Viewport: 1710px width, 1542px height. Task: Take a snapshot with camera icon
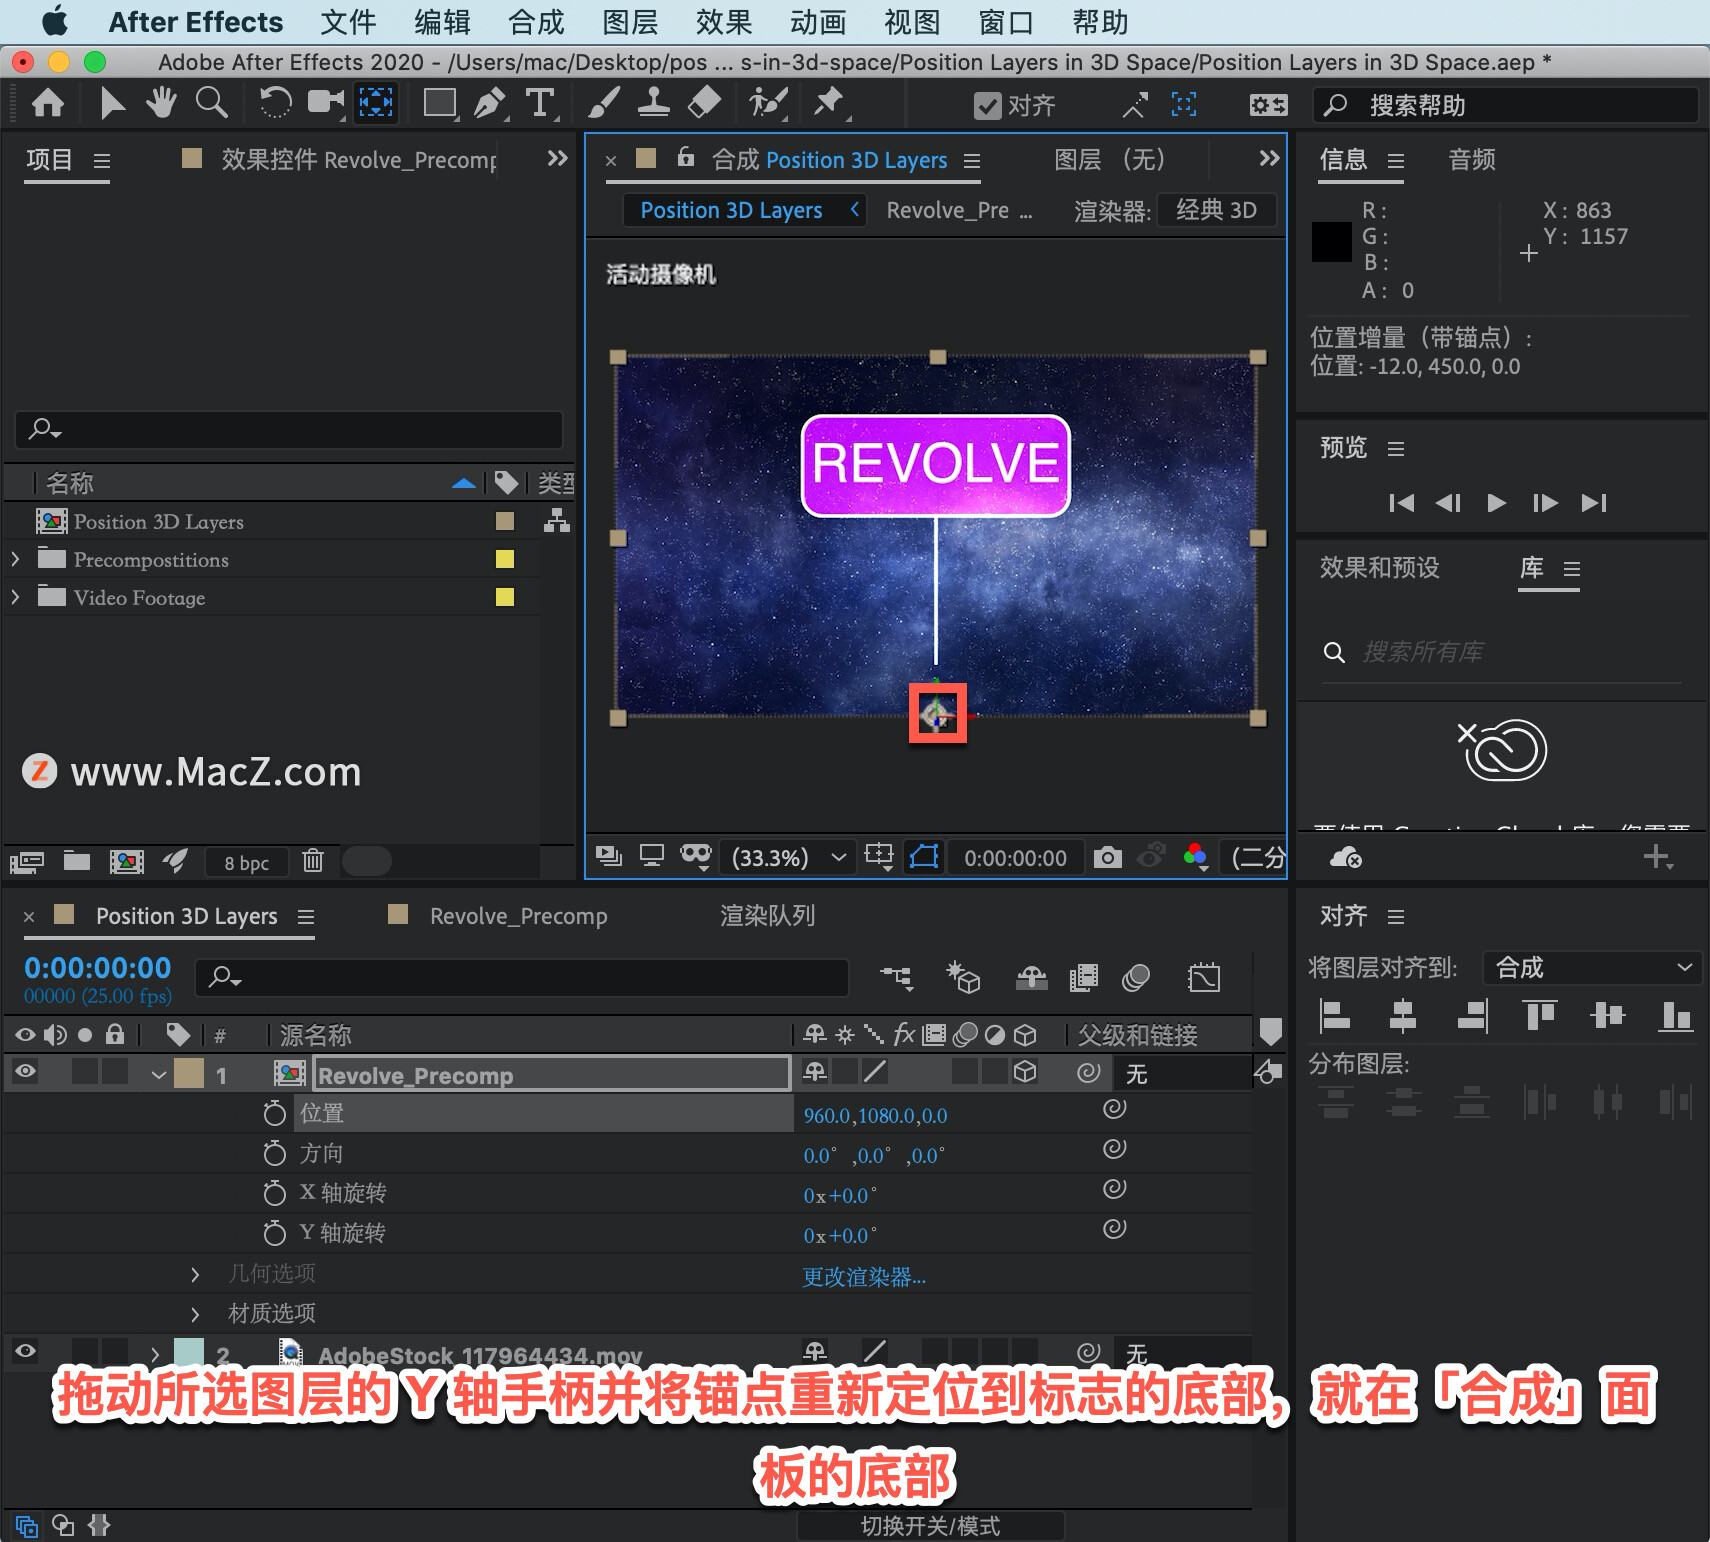[x=1107, y=857]
